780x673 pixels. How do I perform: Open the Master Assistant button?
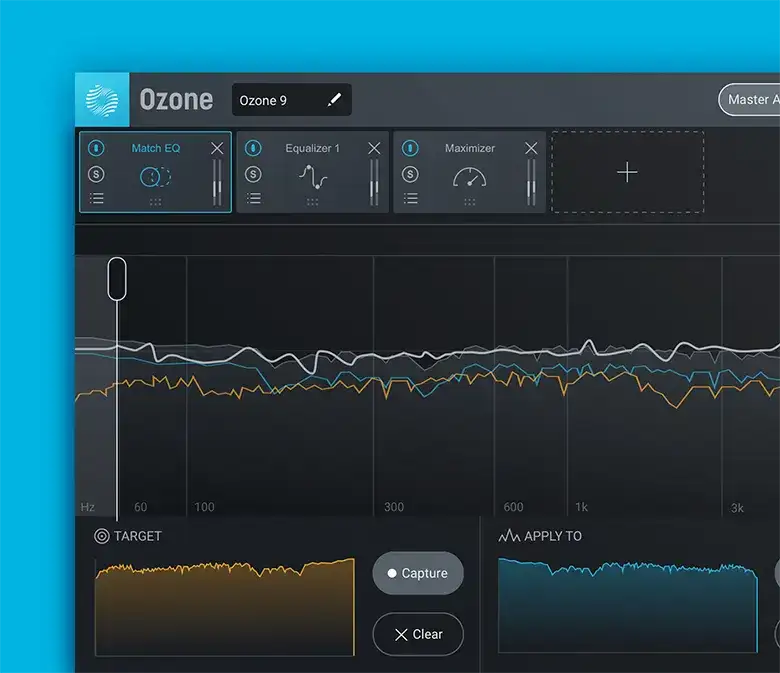point(749,99)
